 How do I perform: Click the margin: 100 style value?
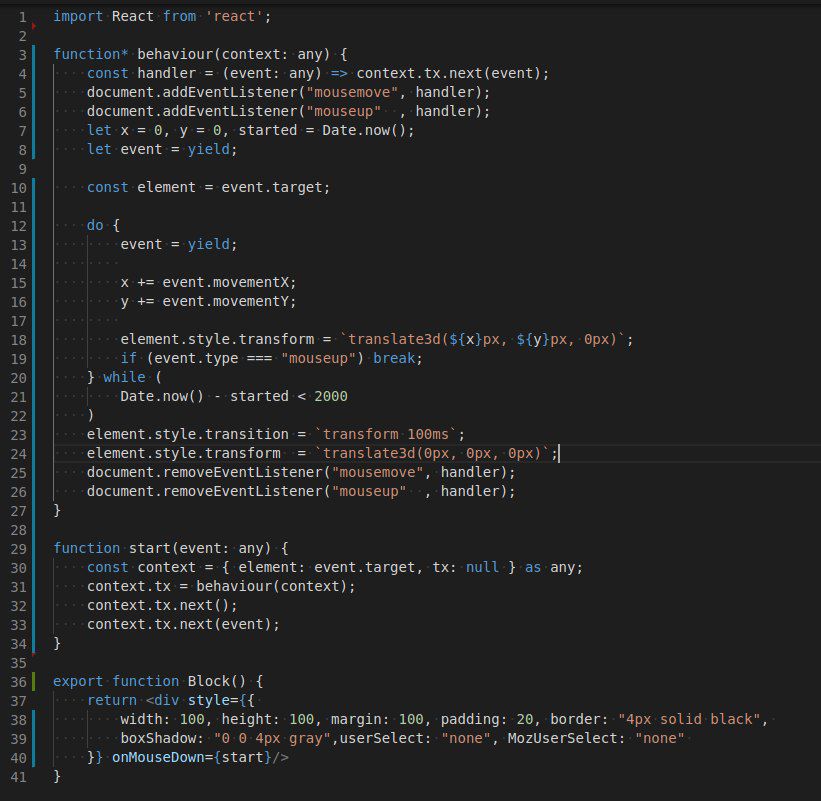tap(377, 720)
